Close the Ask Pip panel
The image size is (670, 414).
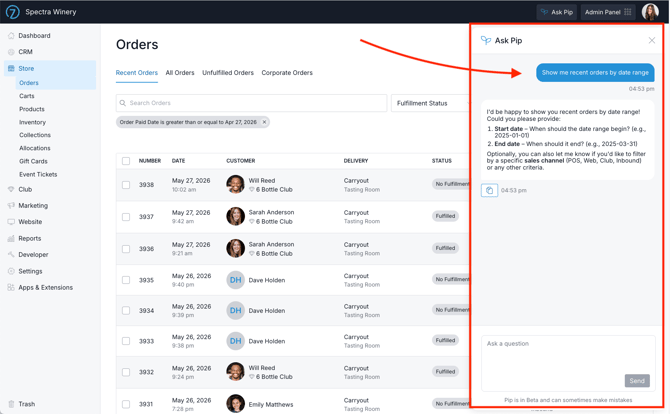(x=652, y=40)
